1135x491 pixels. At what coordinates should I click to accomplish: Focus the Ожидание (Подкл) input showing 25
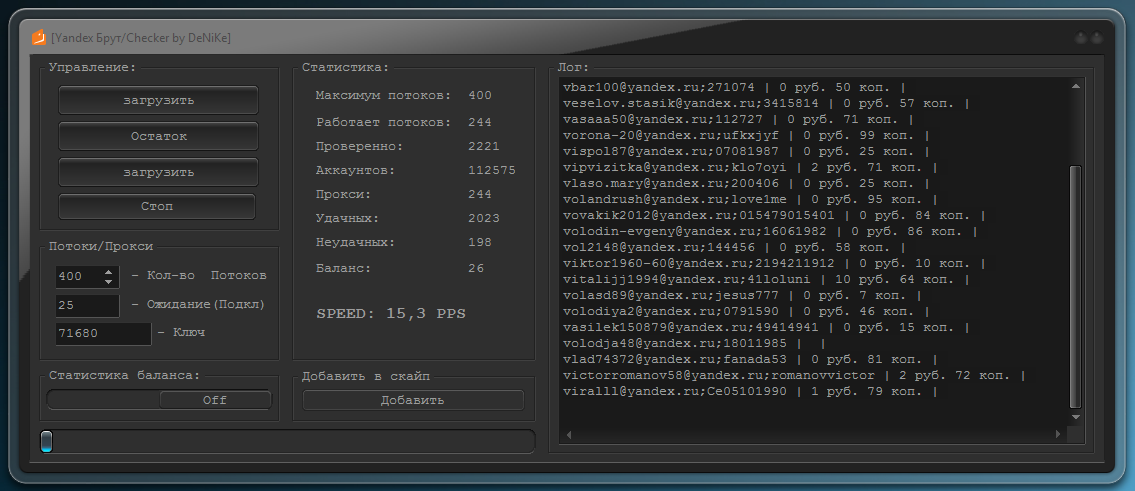click(88, 306)
